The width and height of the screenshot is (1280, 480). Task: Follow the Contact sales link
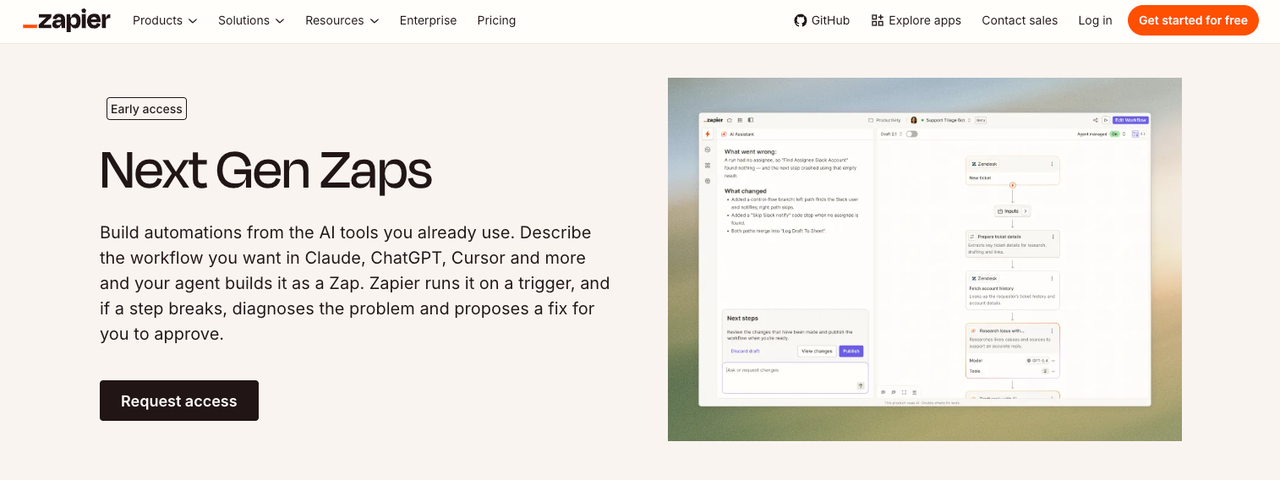1019,20
